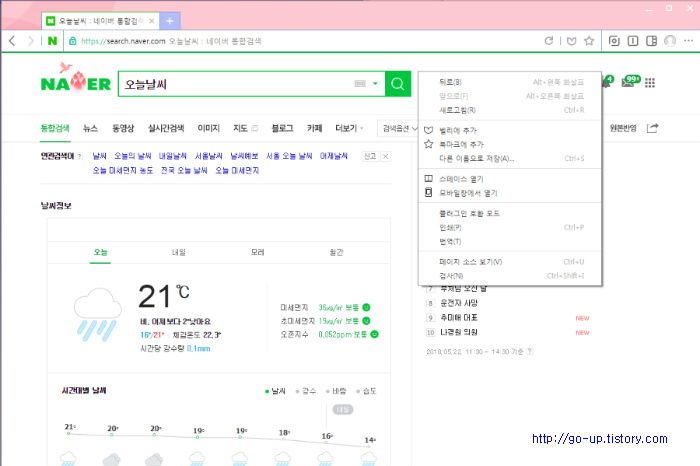The image size is (700, 466).
Task: Select 날씨 option in hourly weather chart
Action: coord(275,391)
